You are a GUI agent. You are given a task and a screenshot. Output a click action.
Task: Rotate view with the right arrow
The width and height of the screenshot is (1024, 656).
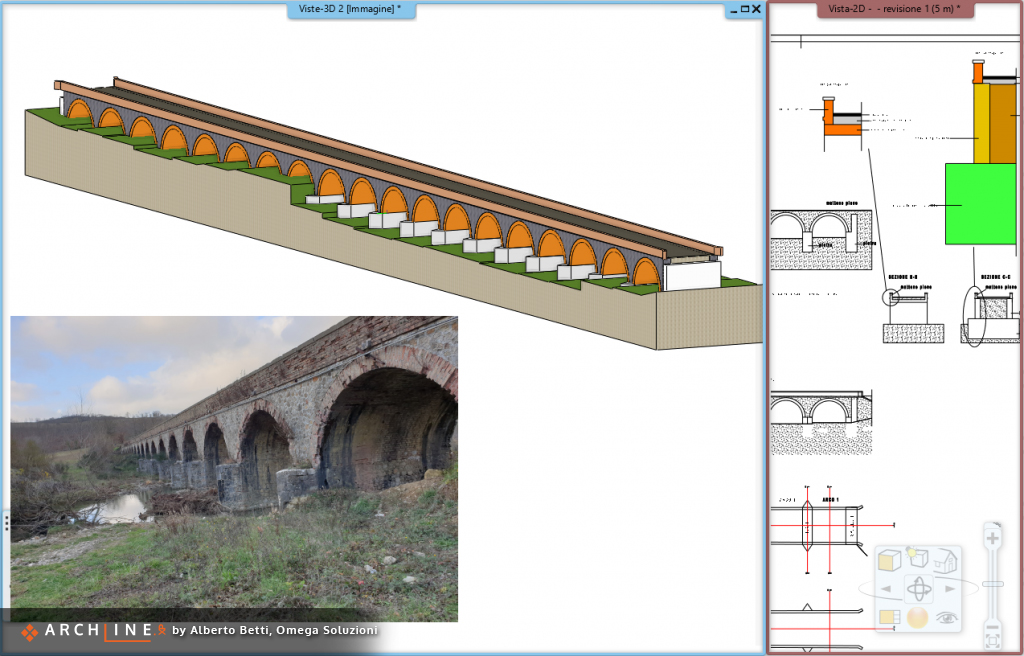(x=950, y=589)
